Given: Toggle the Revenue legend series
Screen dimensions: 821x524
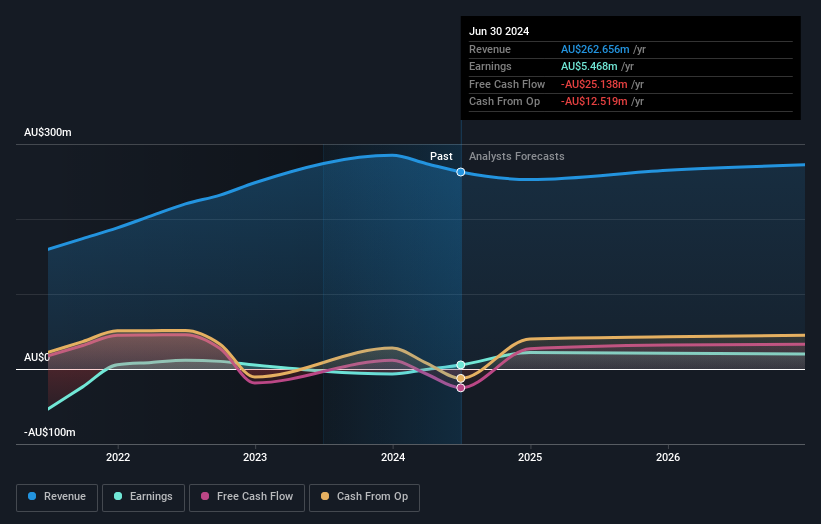Looking at the screenshot, I should [x=57, y=497].
